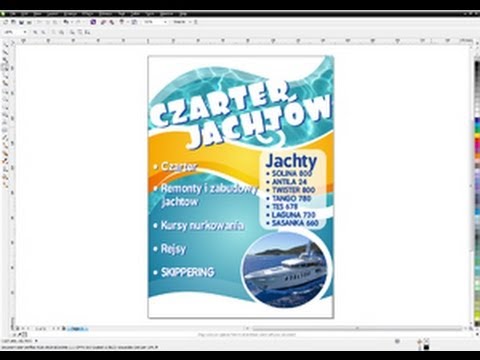Click the Print icon in standard toolbar
Screen dimensions: 480x360
tap(29, 22)
